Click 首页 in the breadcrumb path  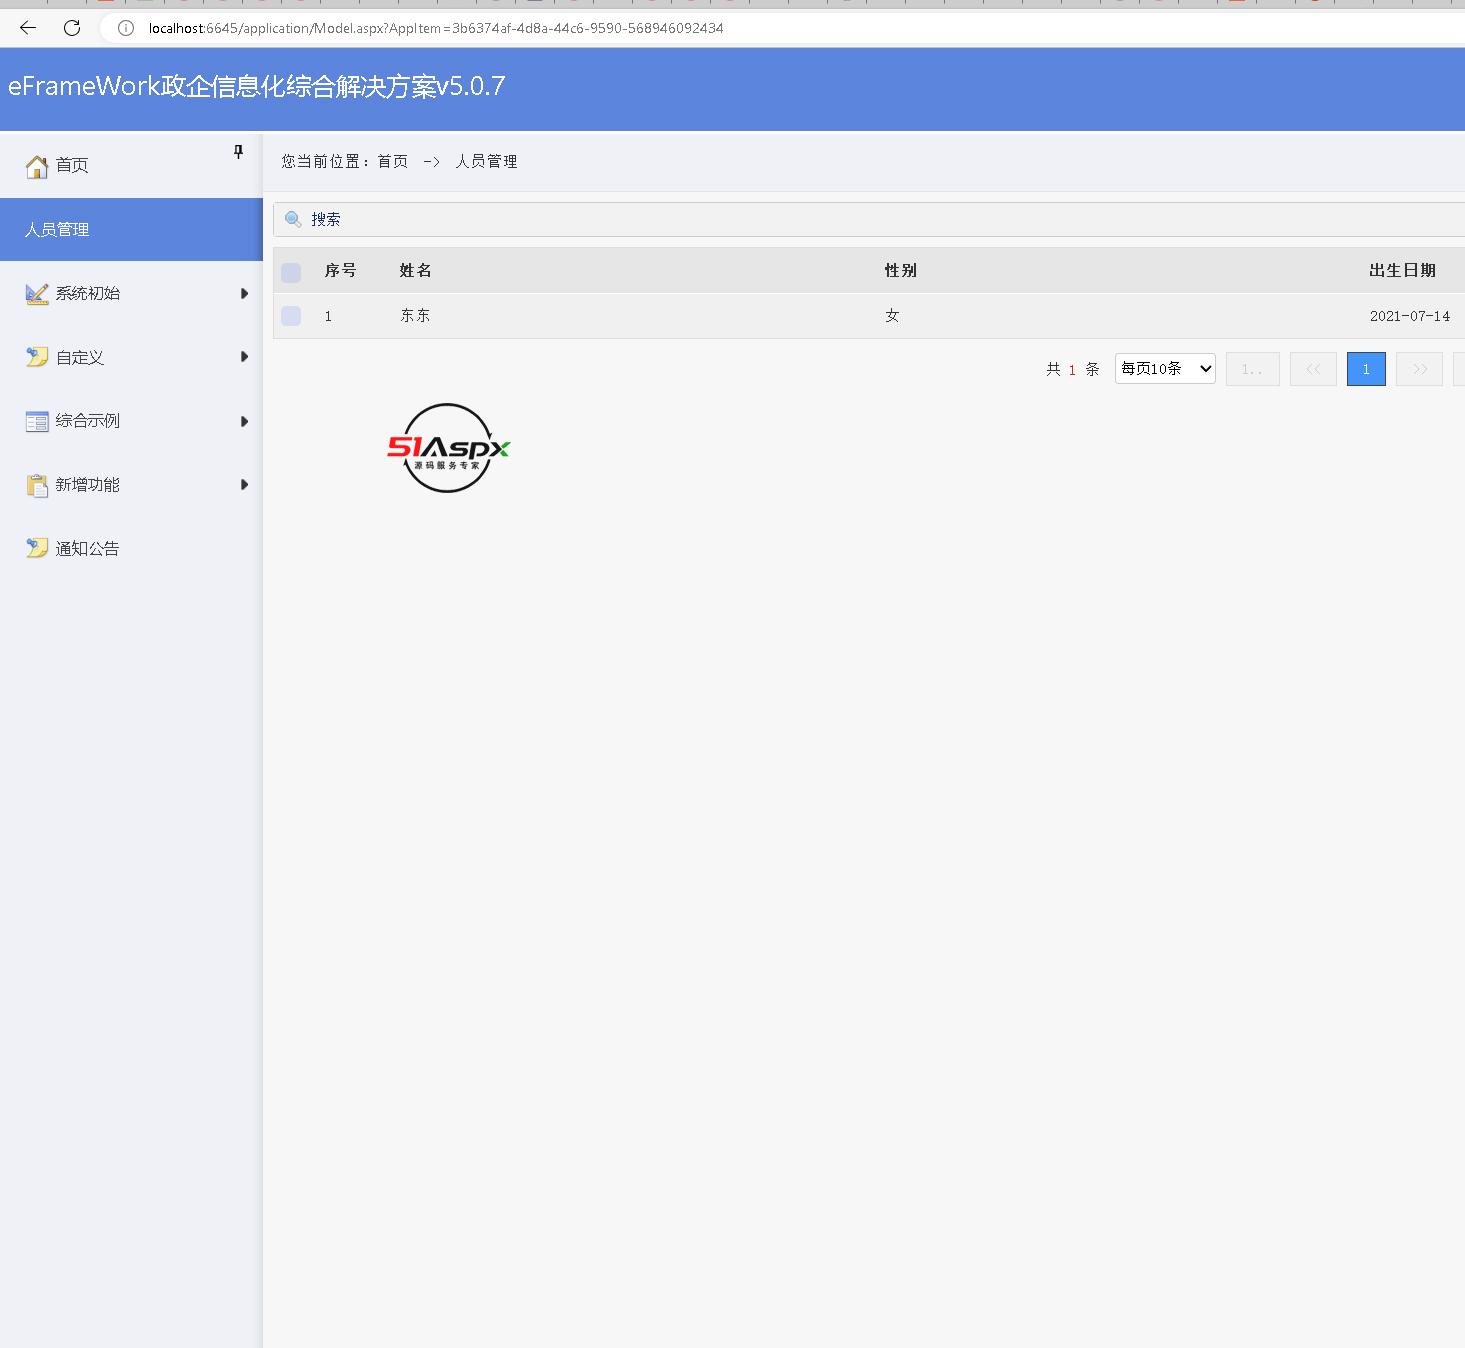pyautogui.click(x=393, y=161)
